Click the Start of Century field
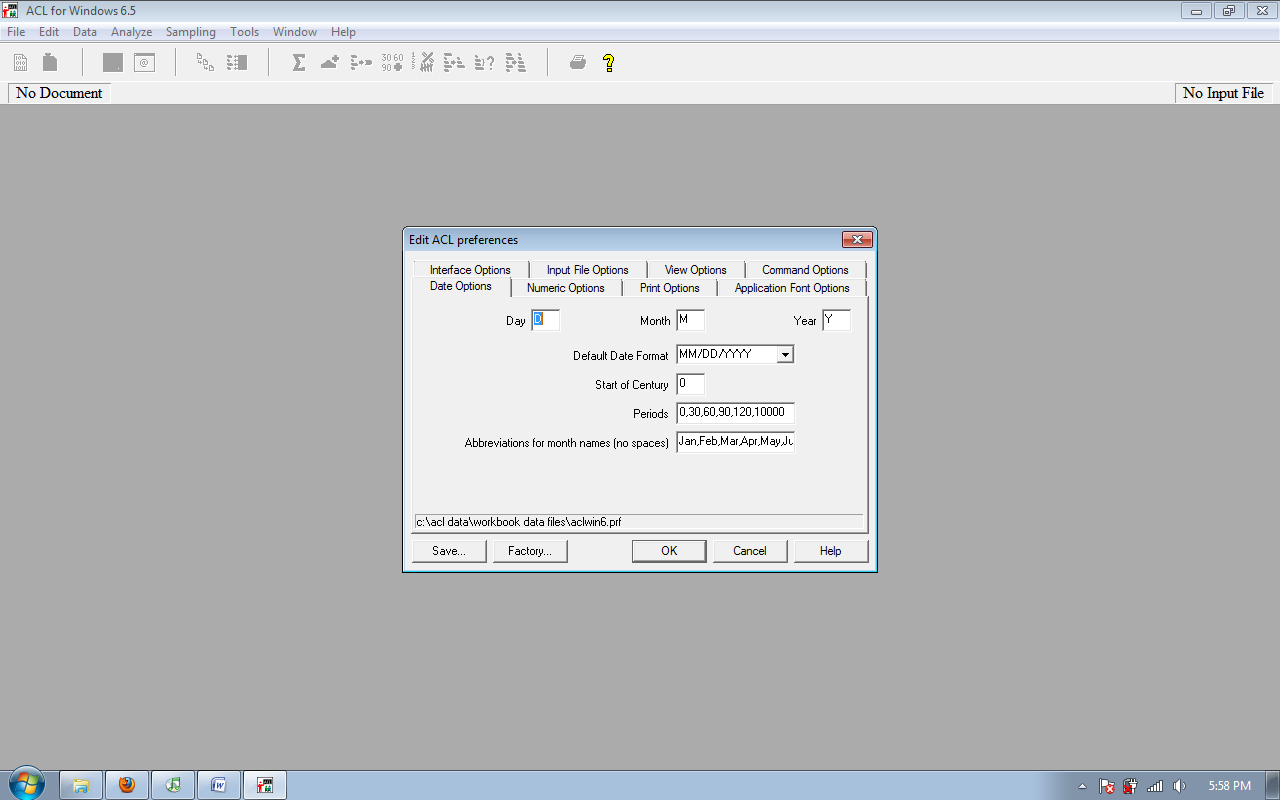This screenshot has height=800, width=1280. 691,384
